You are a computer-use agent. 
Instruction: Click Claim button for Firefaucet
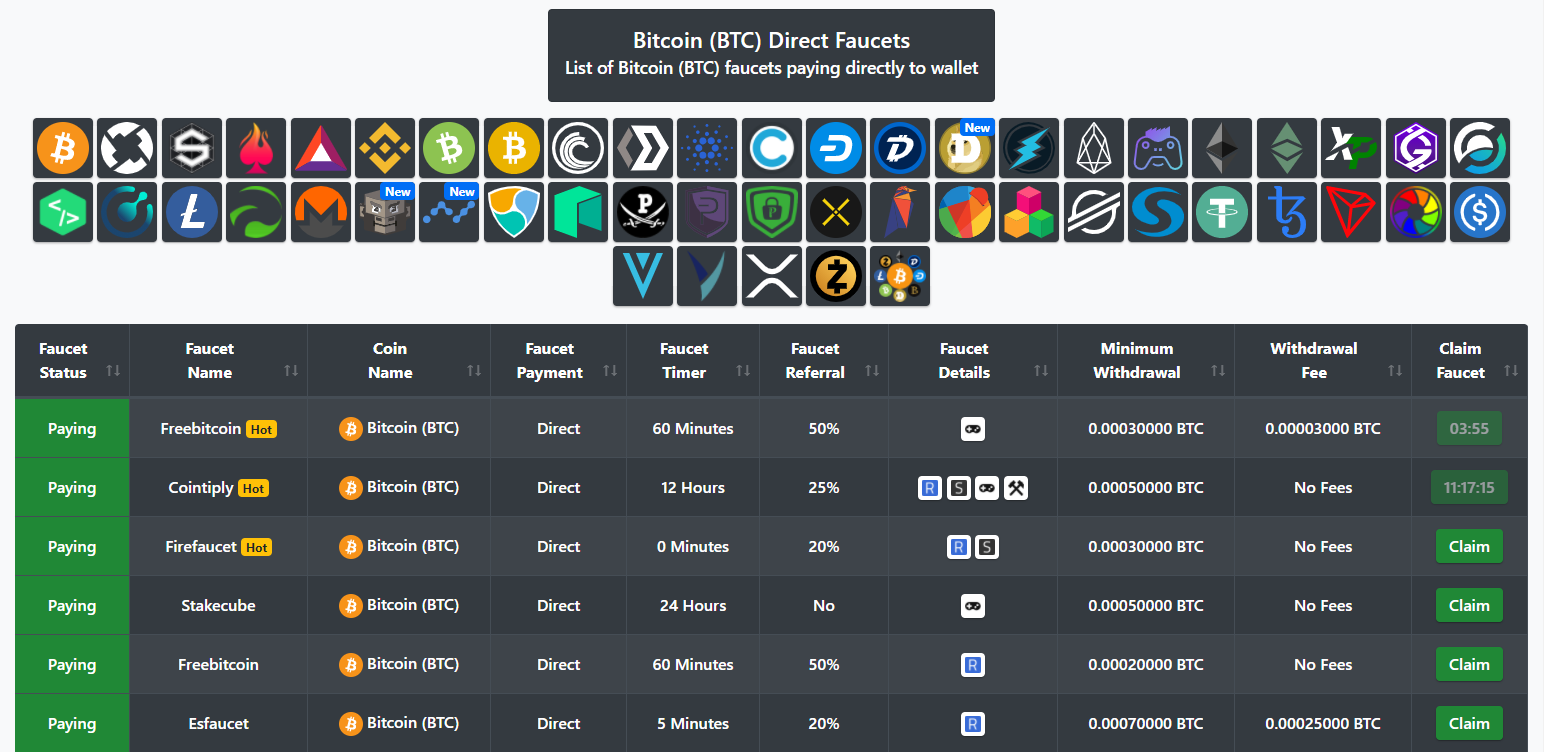(x=1469, y=547)
